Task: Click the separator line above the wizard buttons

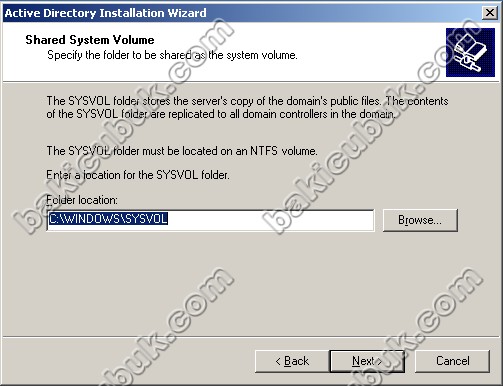Action: click(x=251, y=337)
